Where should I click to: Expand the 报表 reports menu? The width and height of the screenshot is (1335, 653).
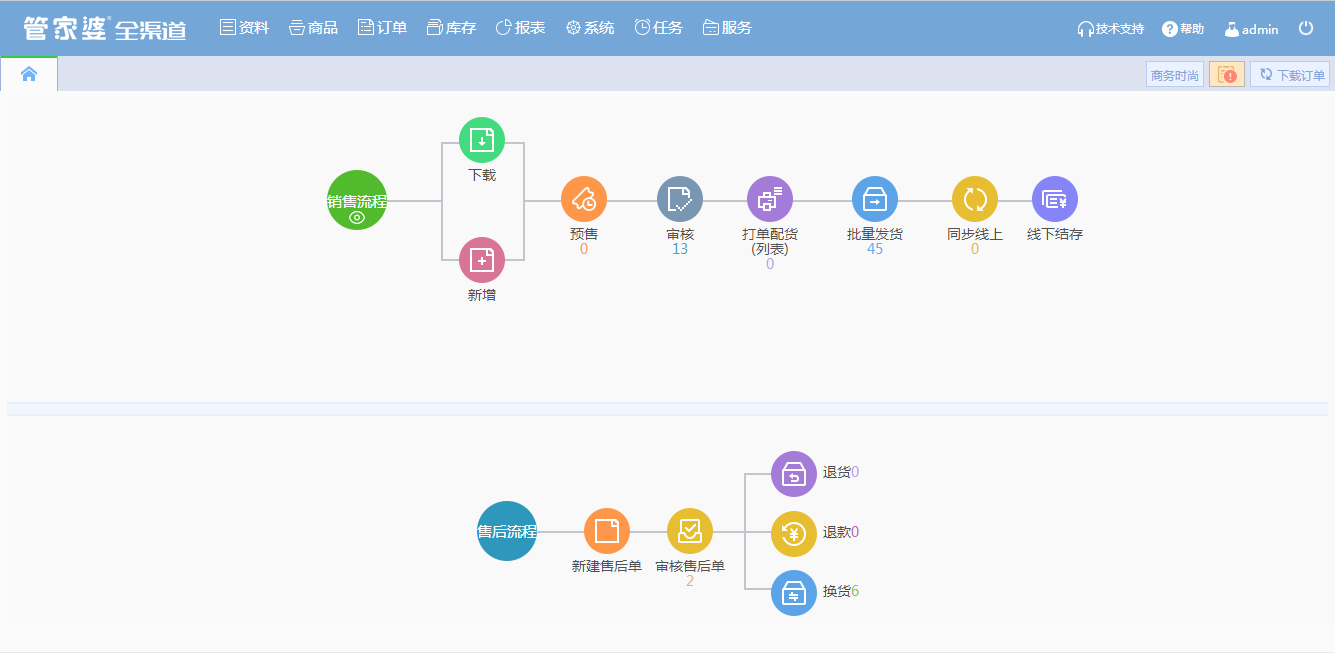click(x=521, y=28)
